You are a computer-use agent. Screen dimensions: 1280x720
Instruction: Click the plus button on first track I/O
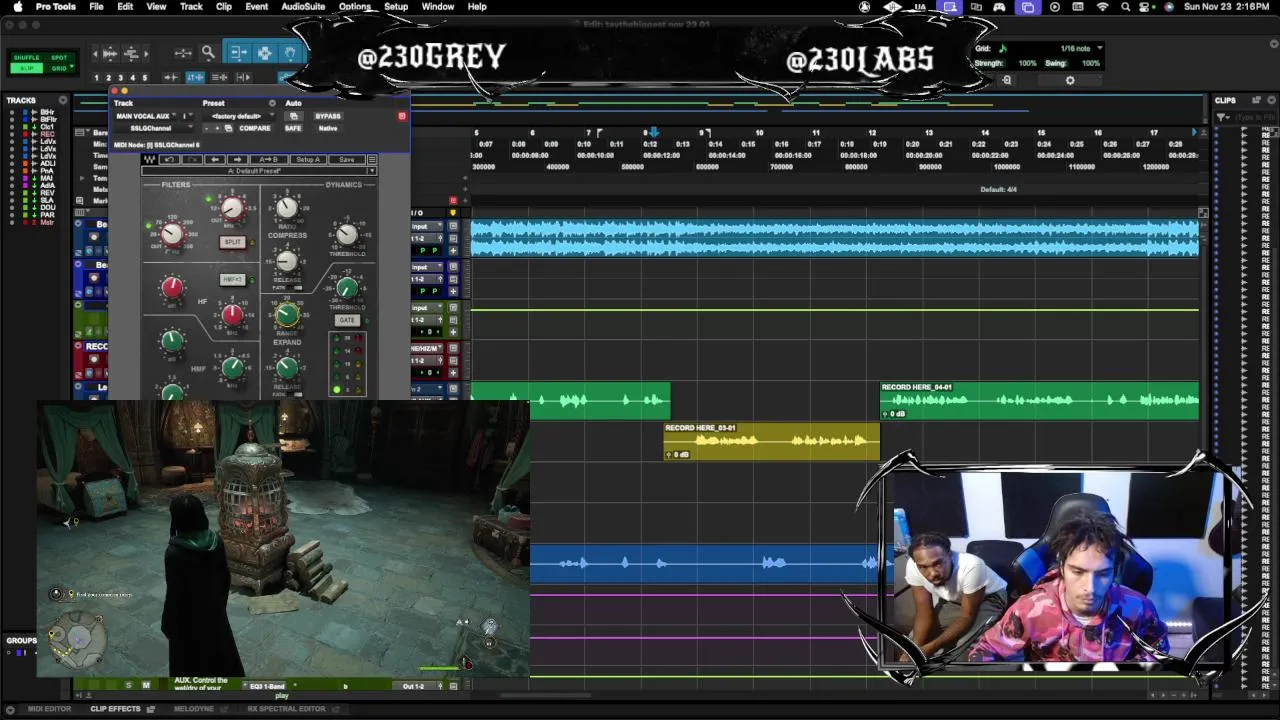[x=453, y=250]
